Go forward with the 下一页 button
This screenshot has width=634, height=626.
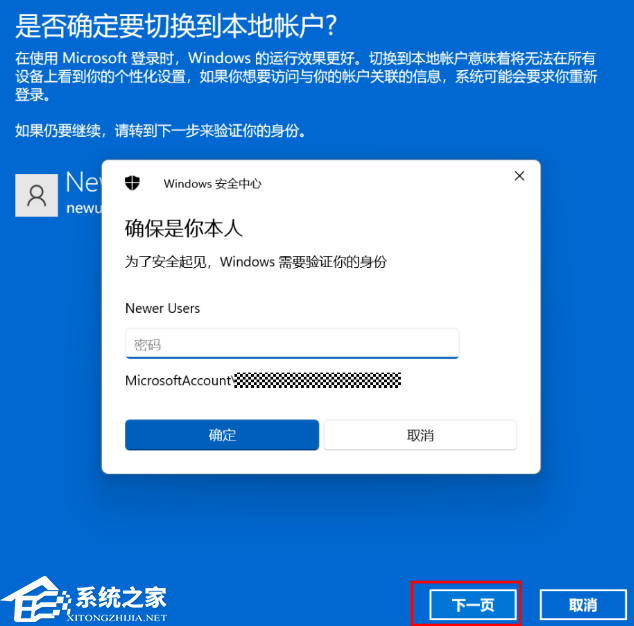473,605
